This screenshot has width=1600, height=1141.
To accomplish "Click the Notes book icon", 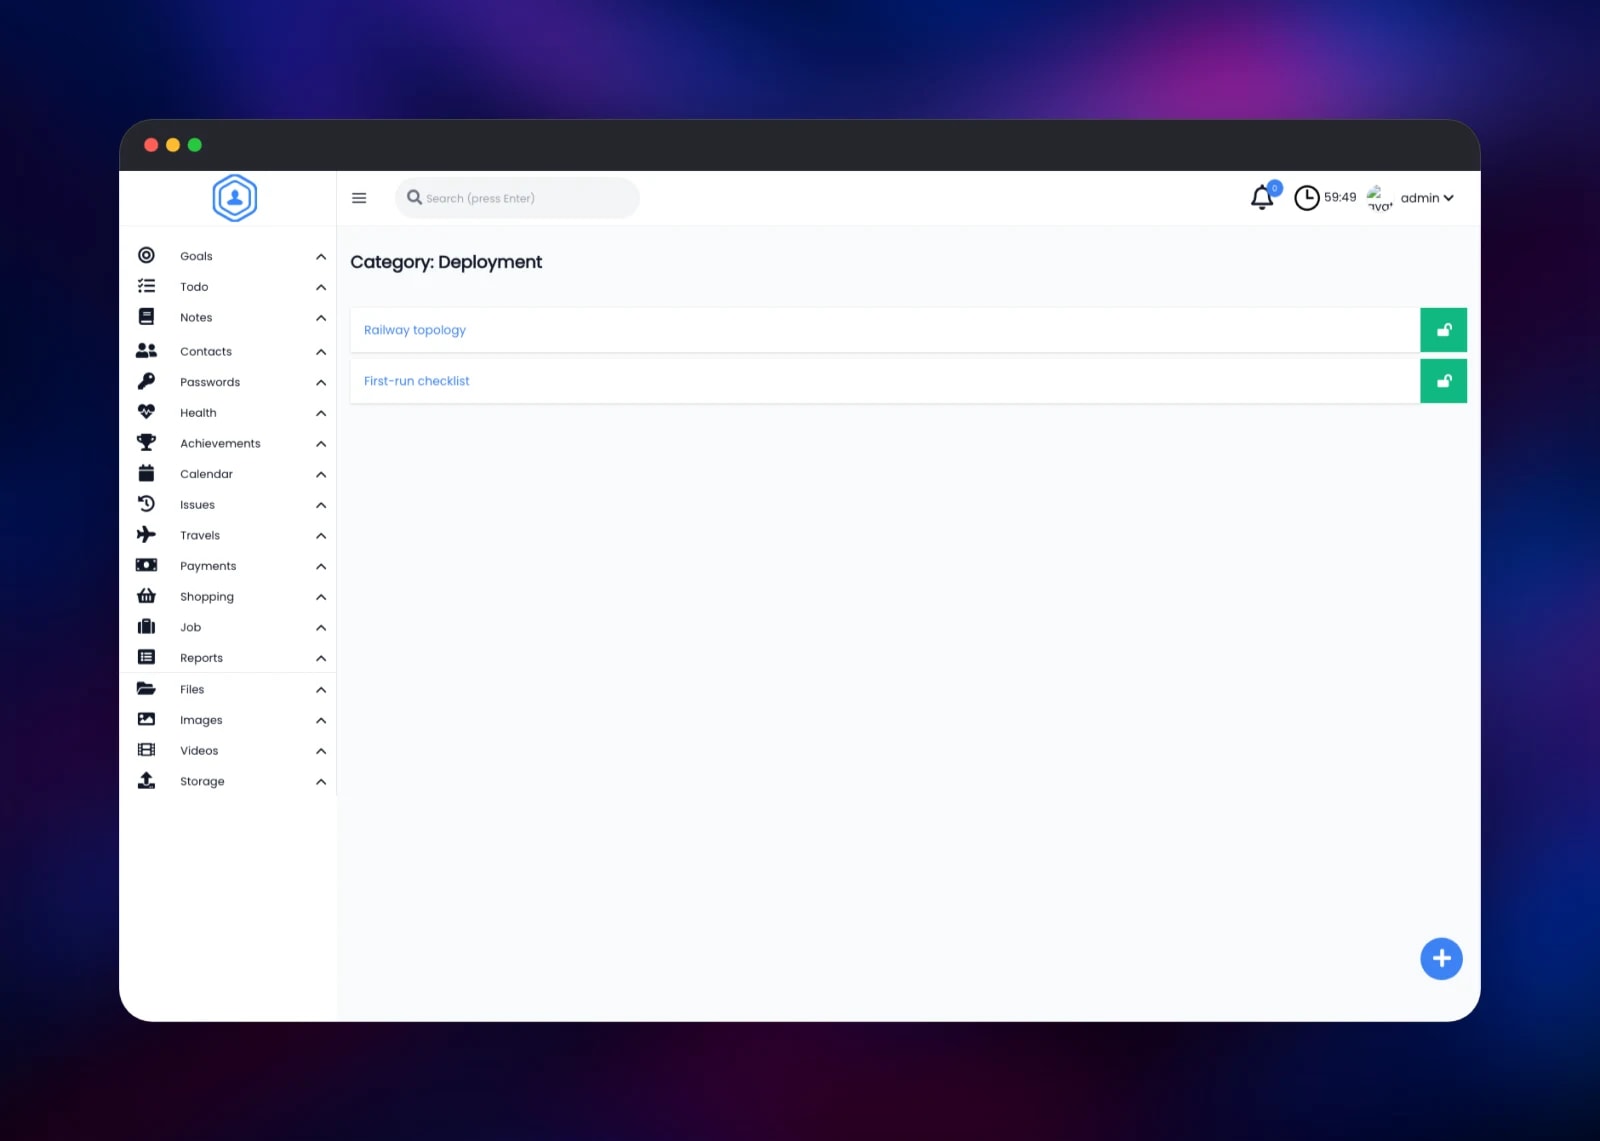I will tap(146, 317).
